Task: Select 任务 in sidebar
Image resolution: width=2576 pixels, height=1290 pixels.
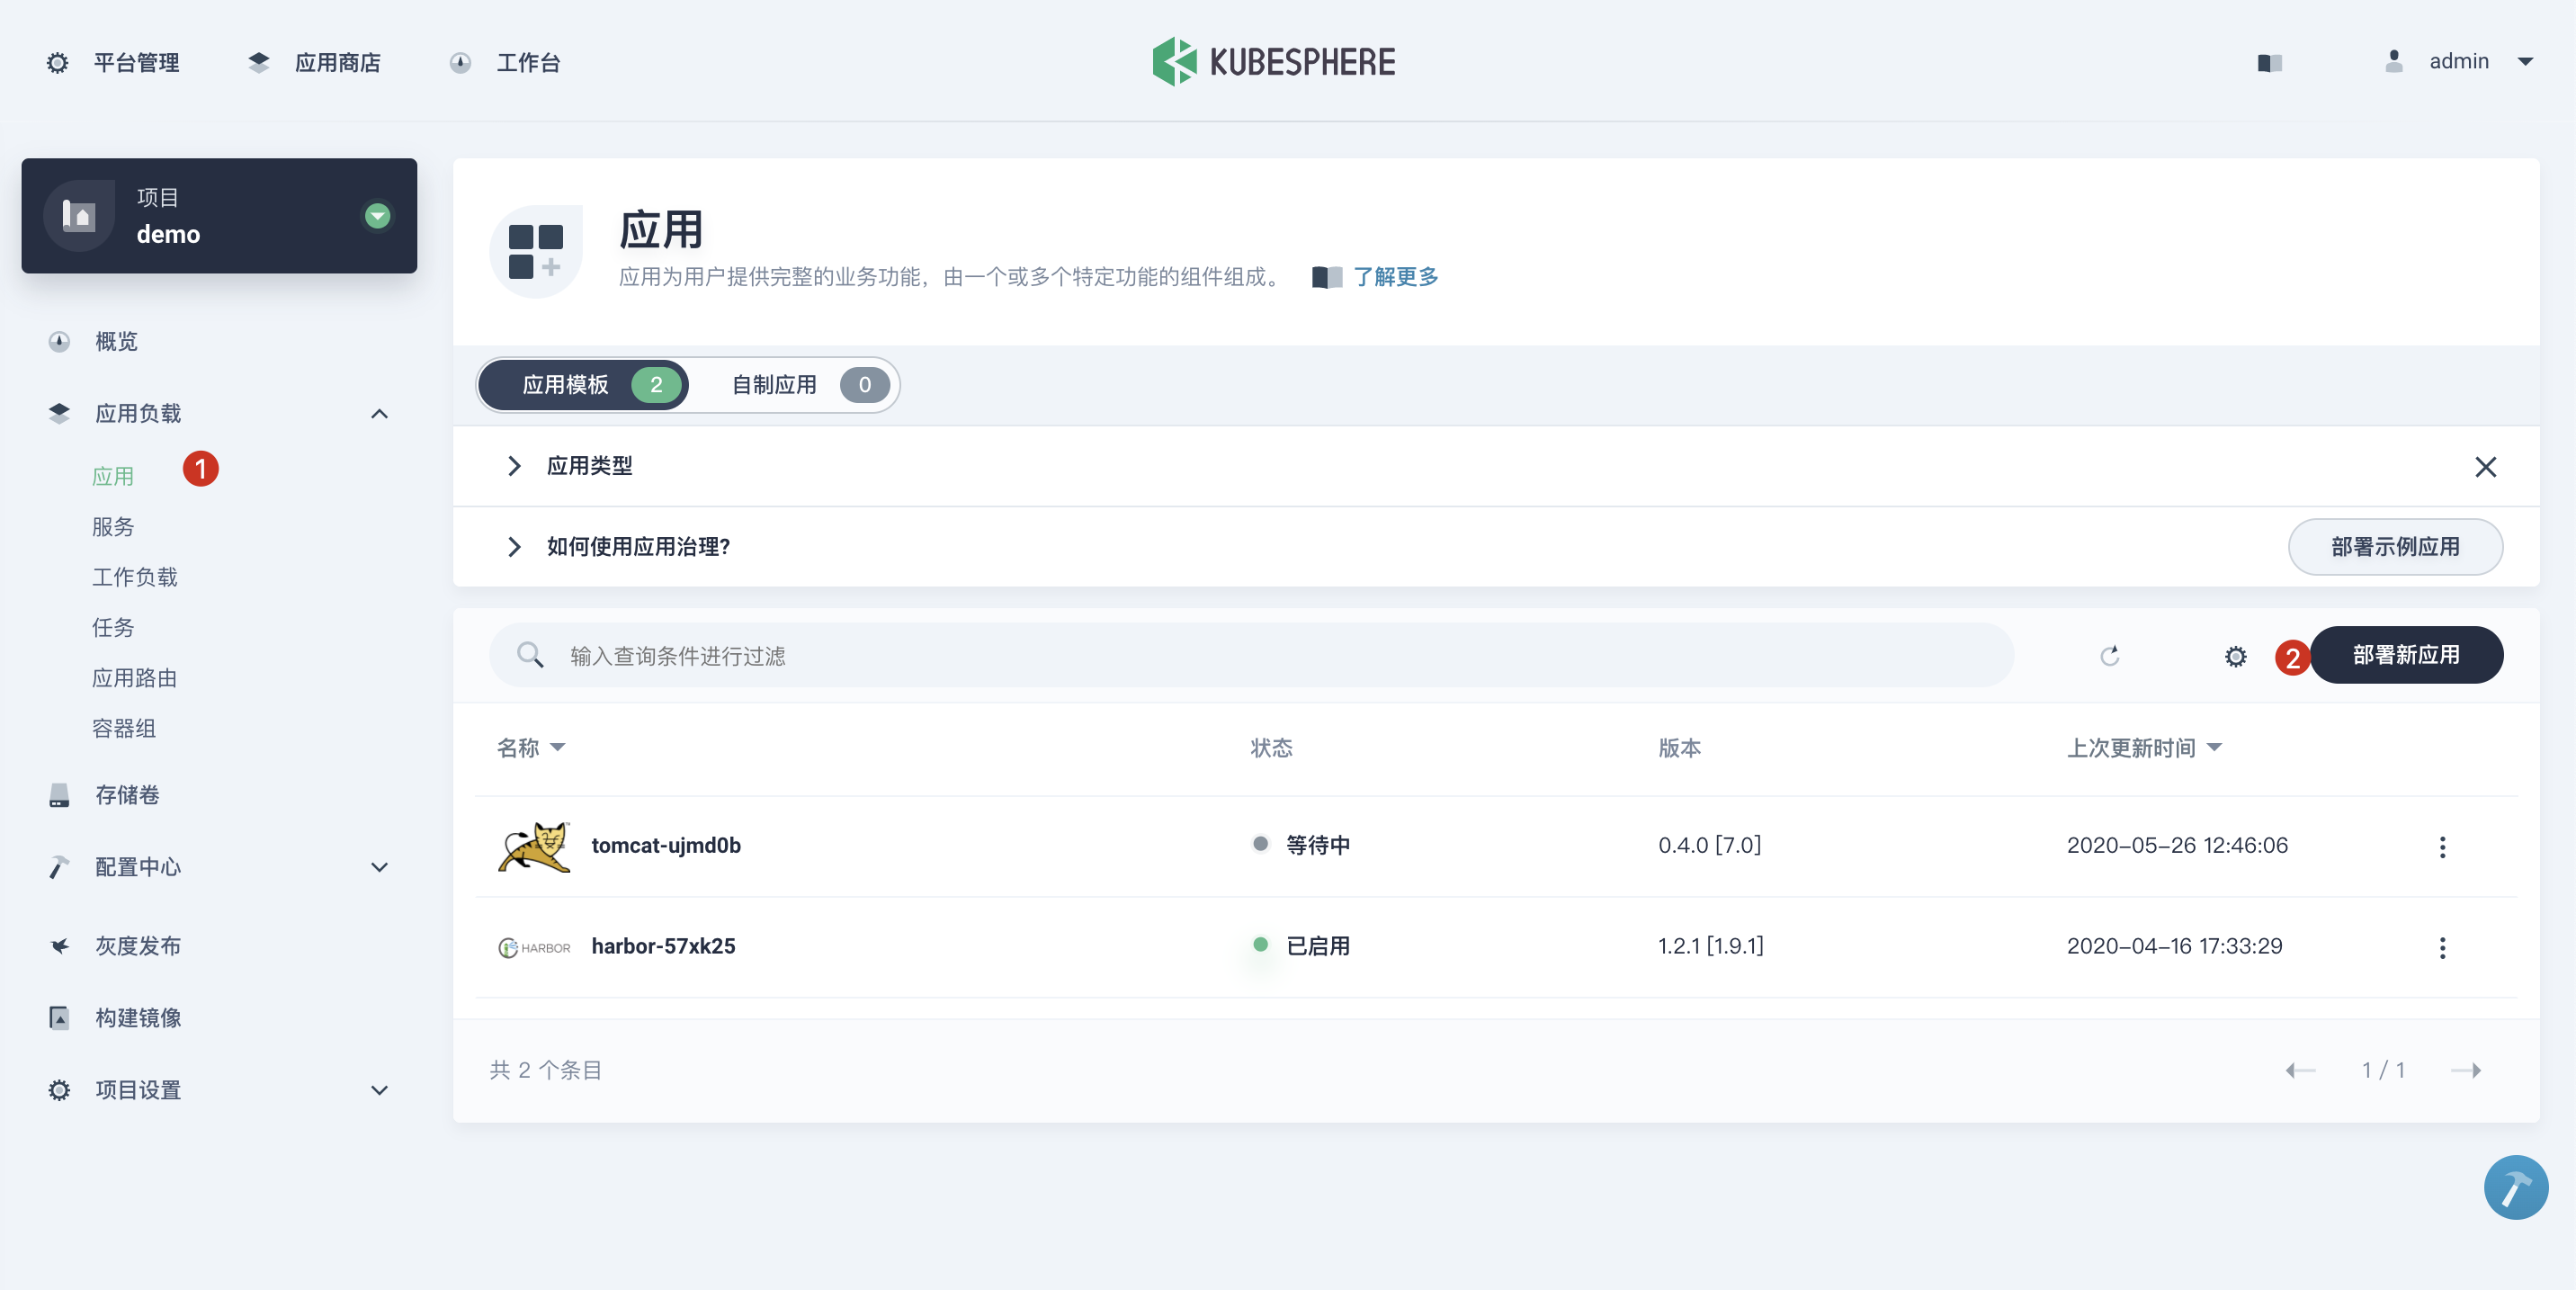Action: [x=112, y=627]
